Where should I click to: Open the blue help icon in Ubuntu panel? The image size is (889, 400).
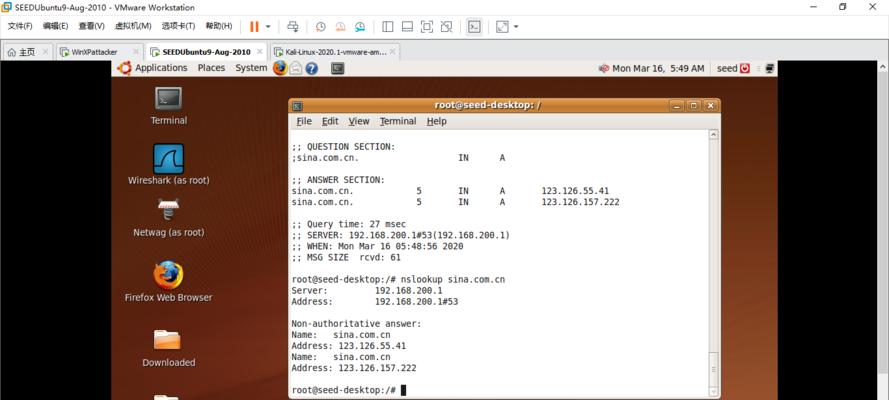(x=311, y=69)
